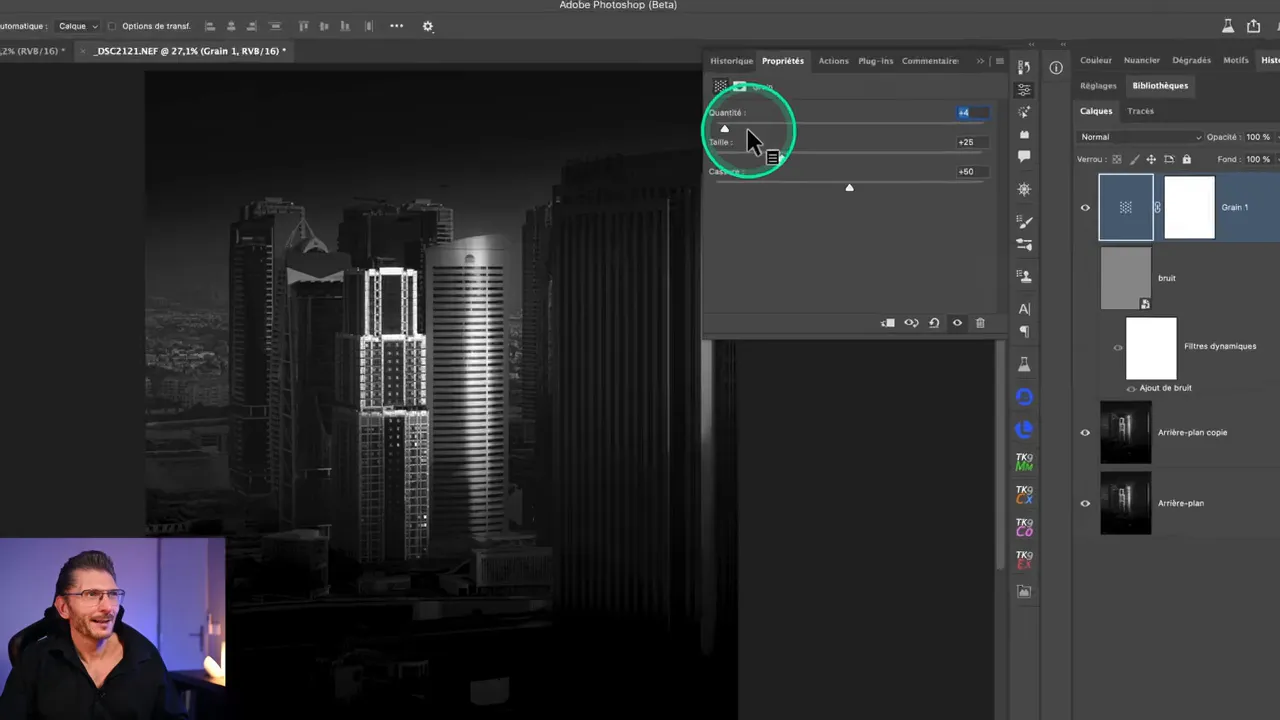This screenshot has width=1280, height=720.
Task: Click the reset adjustment arrow icon
Action: [934, 323]
